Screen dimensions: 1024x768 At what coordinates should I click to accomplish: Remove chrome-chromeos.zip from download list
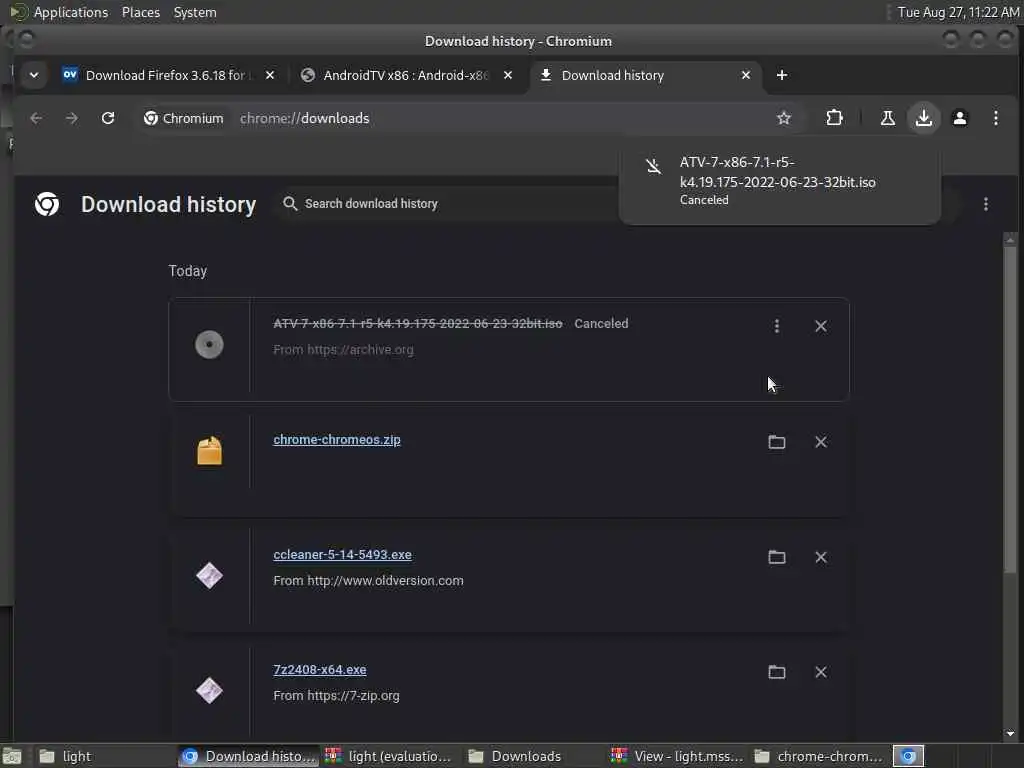[x=821, y=442]
